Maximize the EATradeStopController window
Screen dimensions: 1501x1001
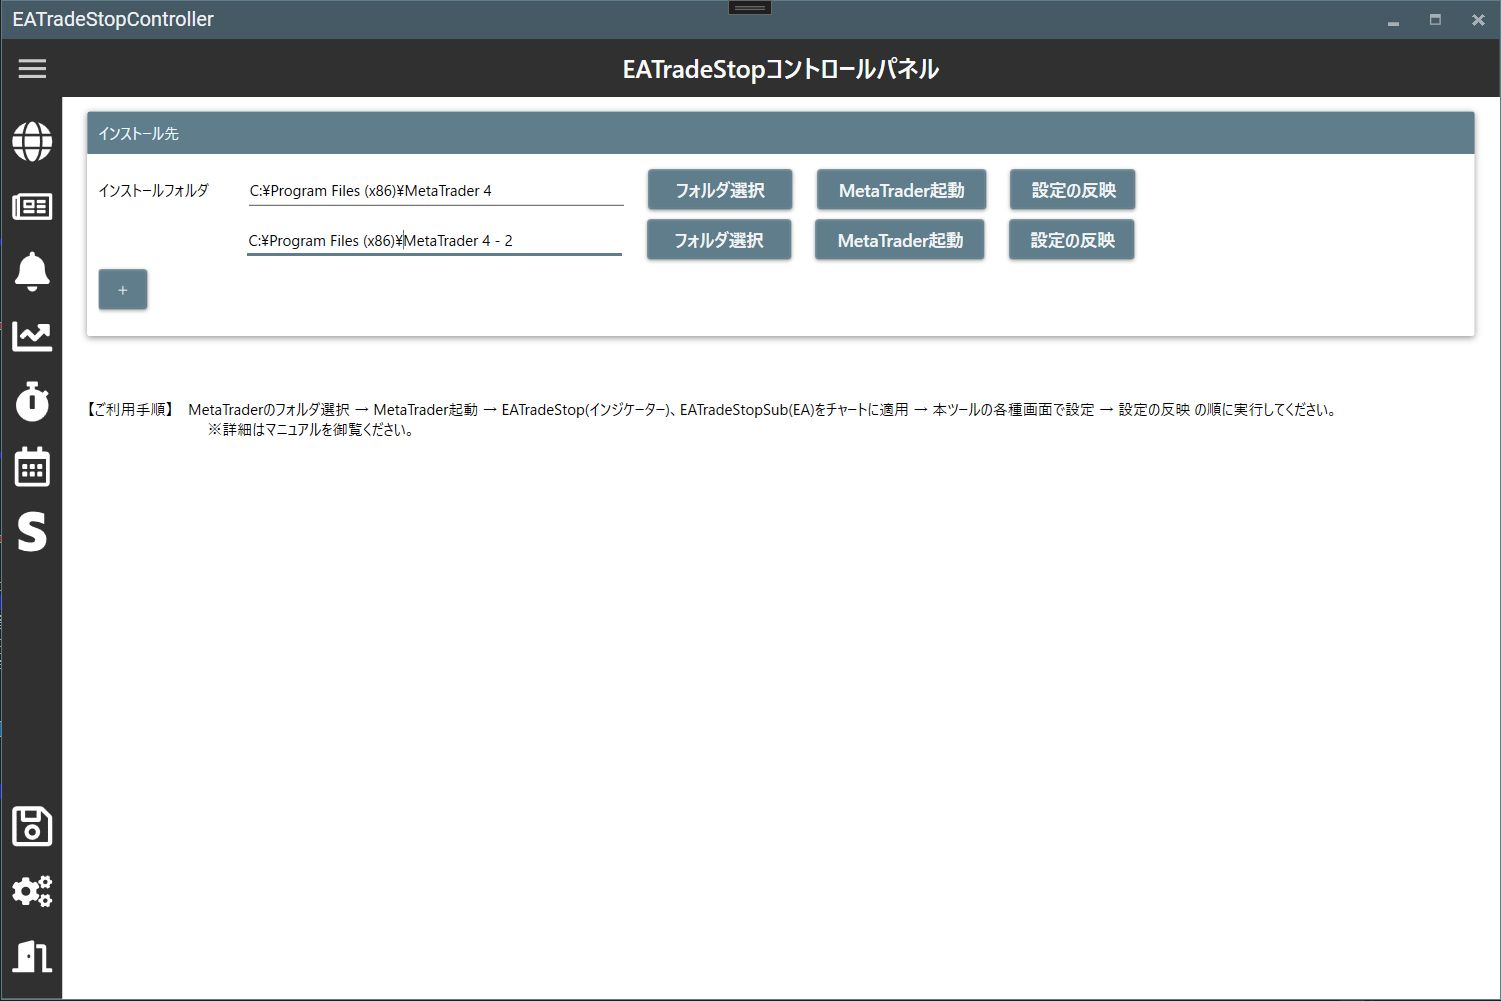click(1435, 20)
